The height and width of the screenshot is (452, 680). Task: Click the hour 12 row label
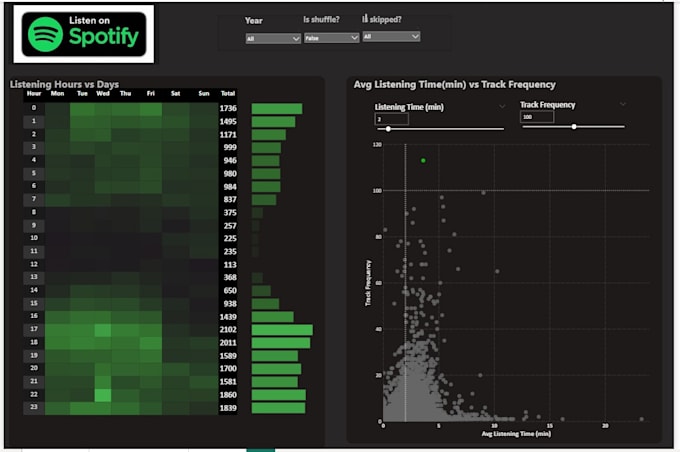click(34, 264)
